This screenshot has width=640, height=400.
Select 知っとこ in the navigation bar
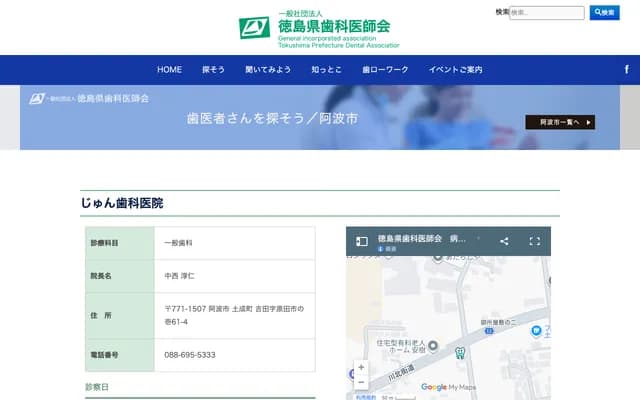click(x=326, y=70)
